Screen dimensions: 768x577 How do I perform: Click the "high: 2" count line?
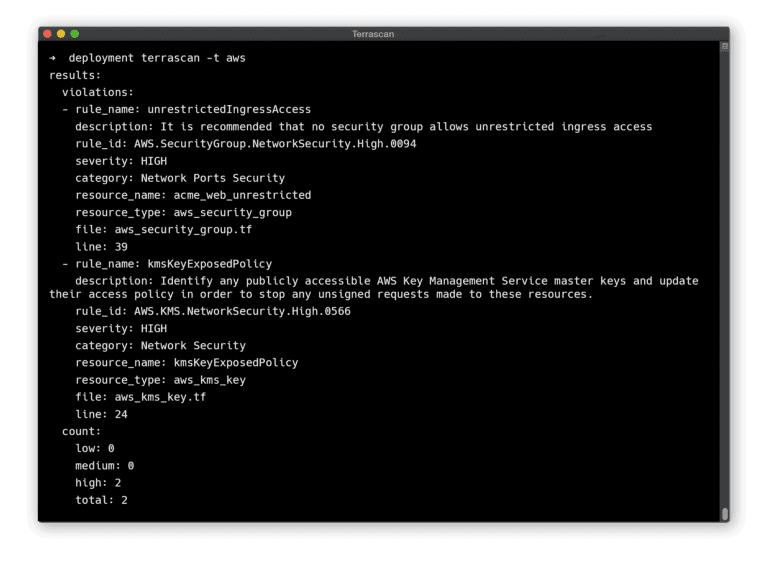point(98,483)
